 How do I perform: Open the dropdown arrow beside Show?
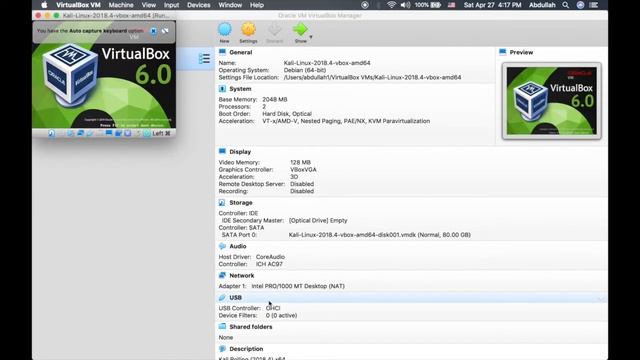[311, 37]
